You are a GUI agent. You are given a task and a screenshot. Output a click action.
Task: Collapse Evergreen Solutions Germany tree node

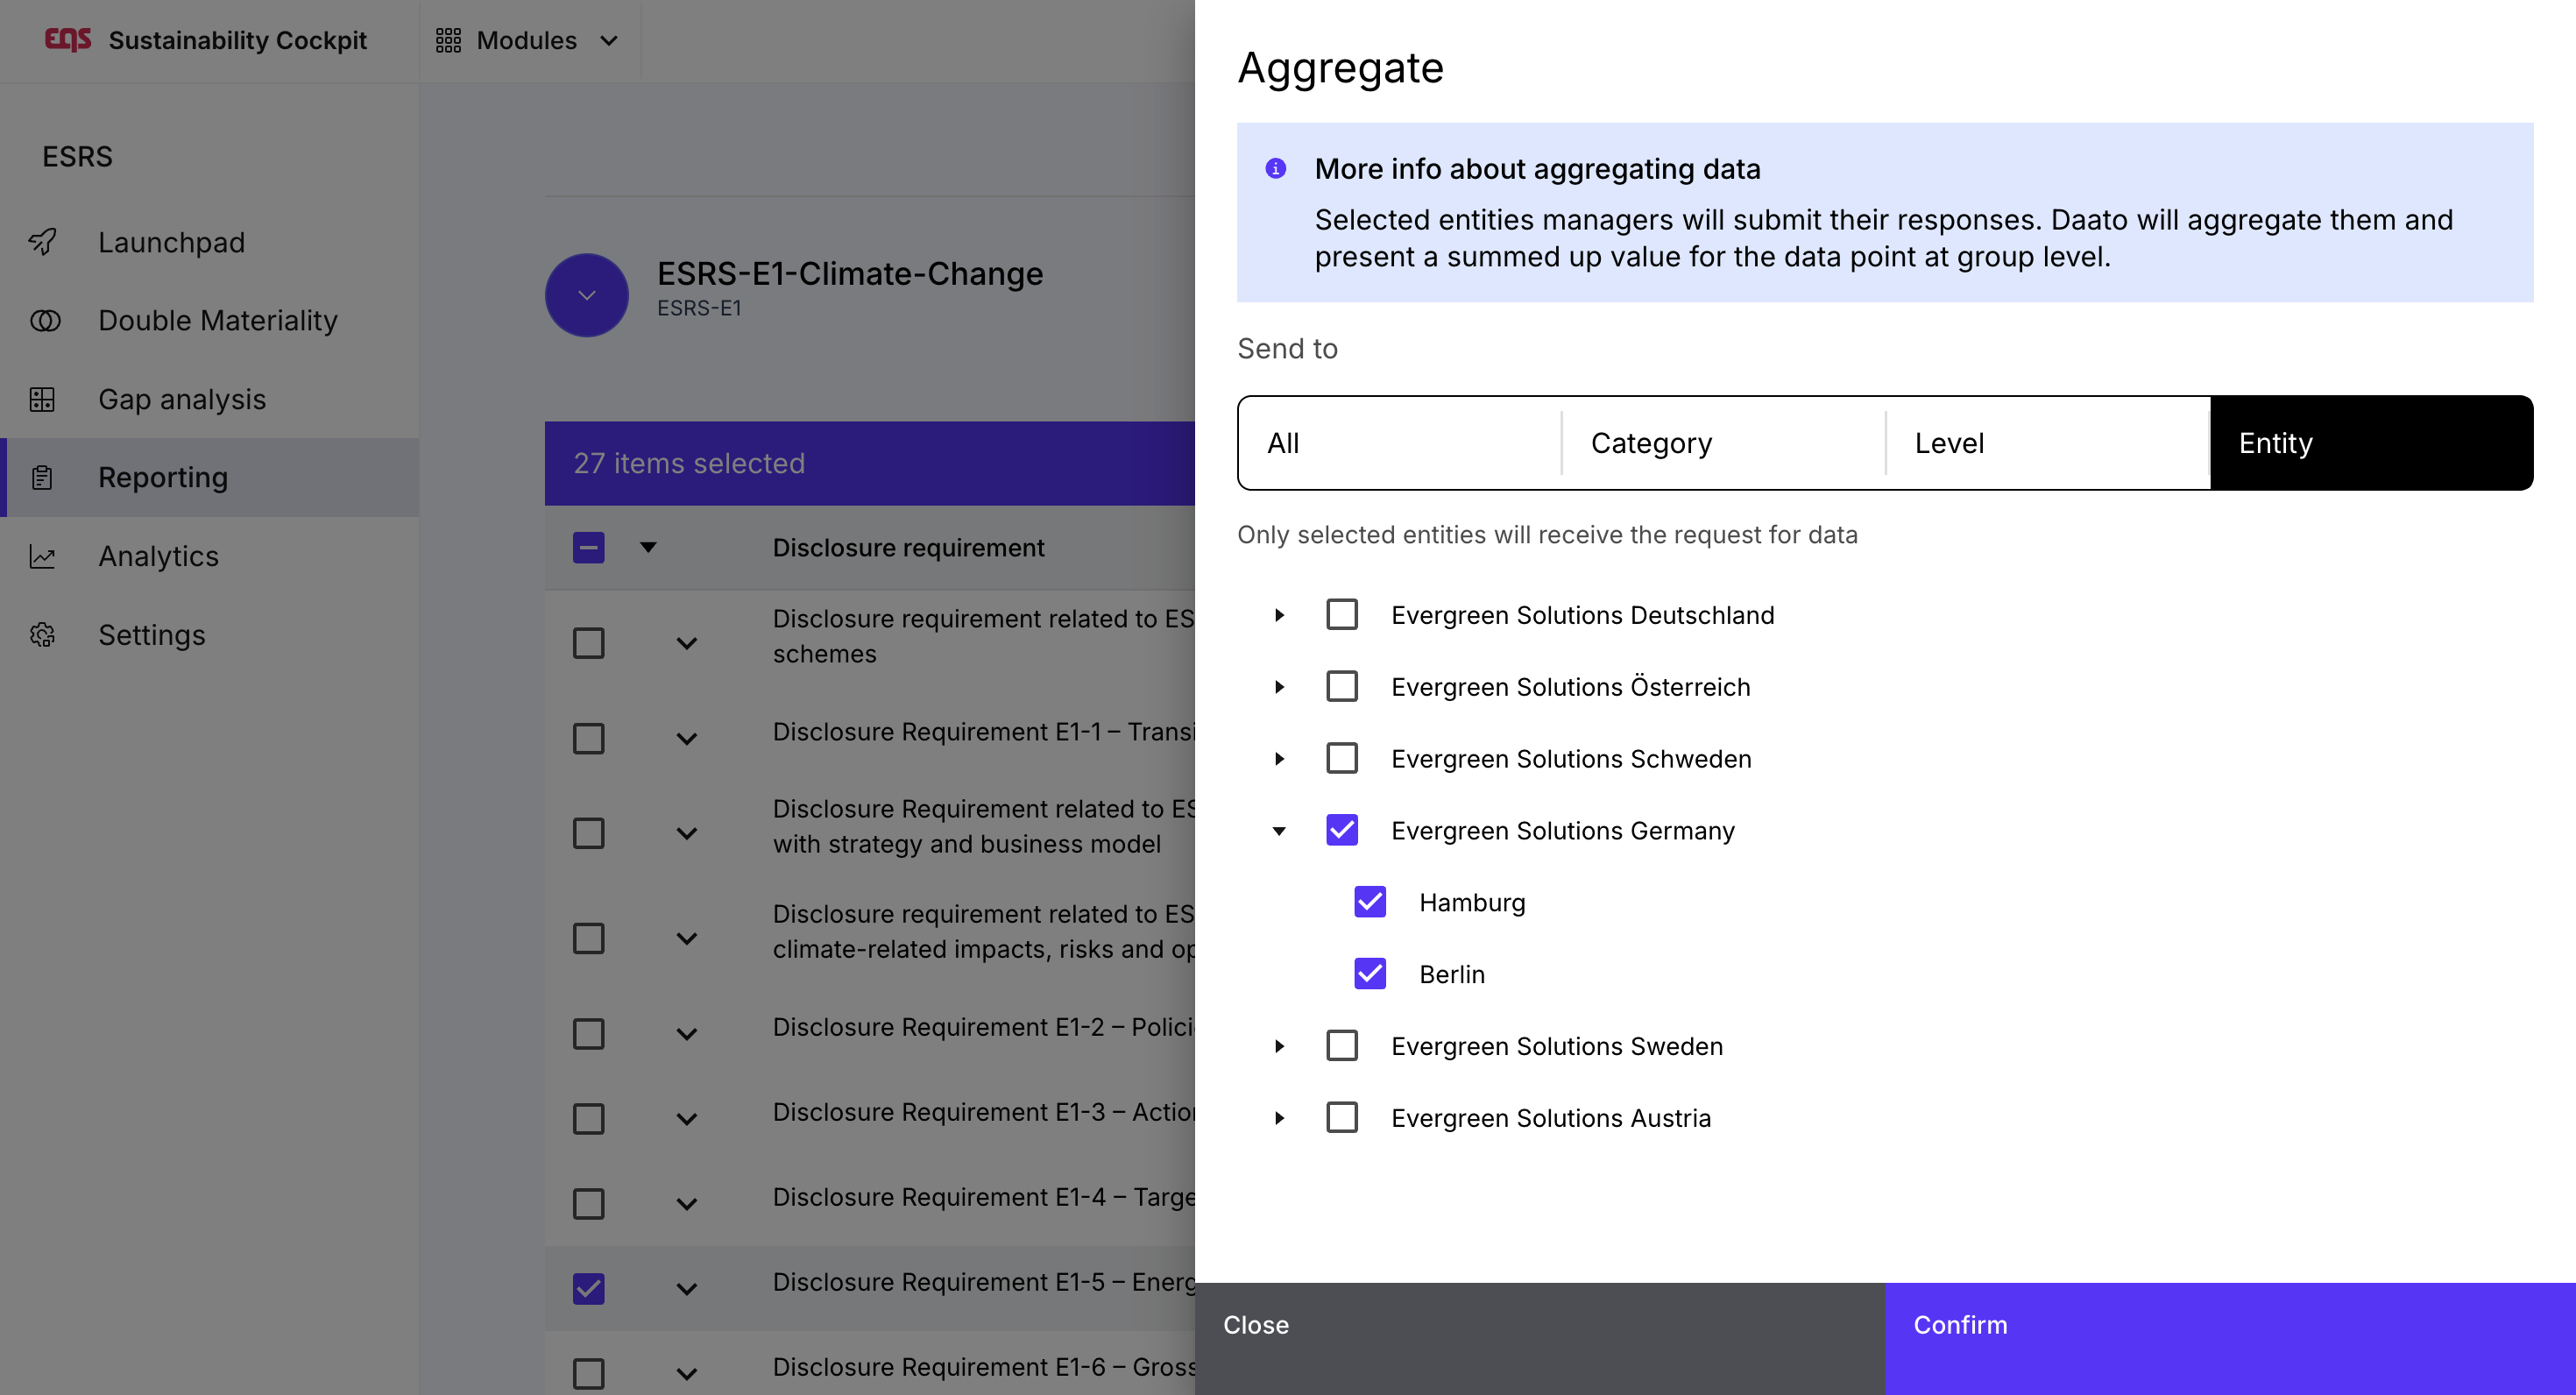click(1279, 831)
